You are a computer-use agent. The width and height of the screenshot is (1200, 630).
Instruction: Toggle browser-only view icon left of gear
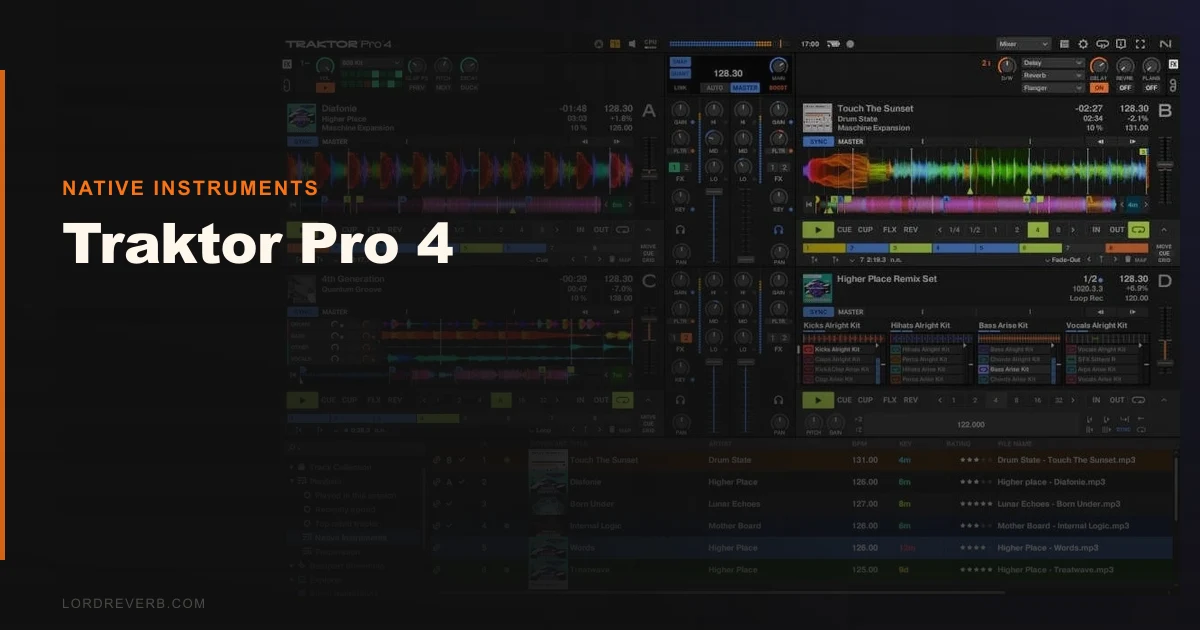(x=1064, y=44)
